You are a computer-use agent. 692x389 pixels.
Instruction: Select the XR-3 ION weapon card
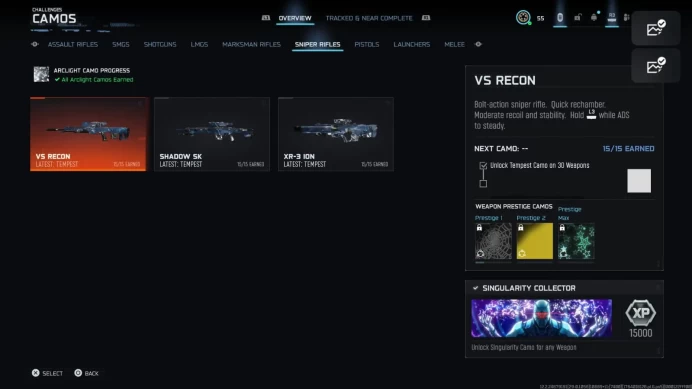coord(336,134)
